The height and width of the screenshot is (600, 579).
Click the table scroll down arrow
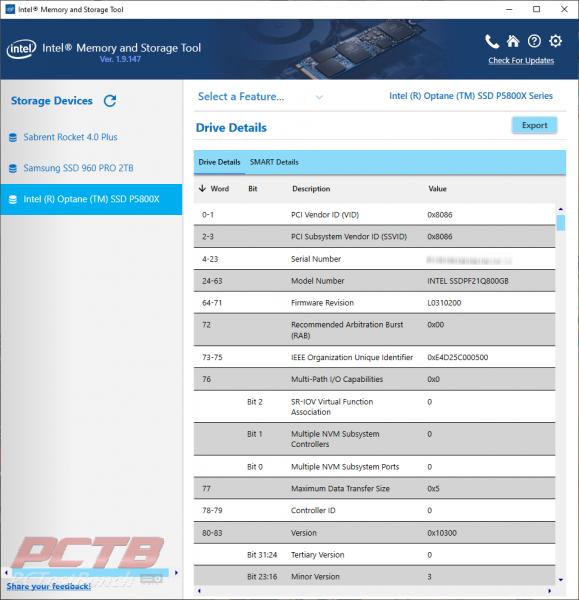pyautogui.click(x=561, y=580)
